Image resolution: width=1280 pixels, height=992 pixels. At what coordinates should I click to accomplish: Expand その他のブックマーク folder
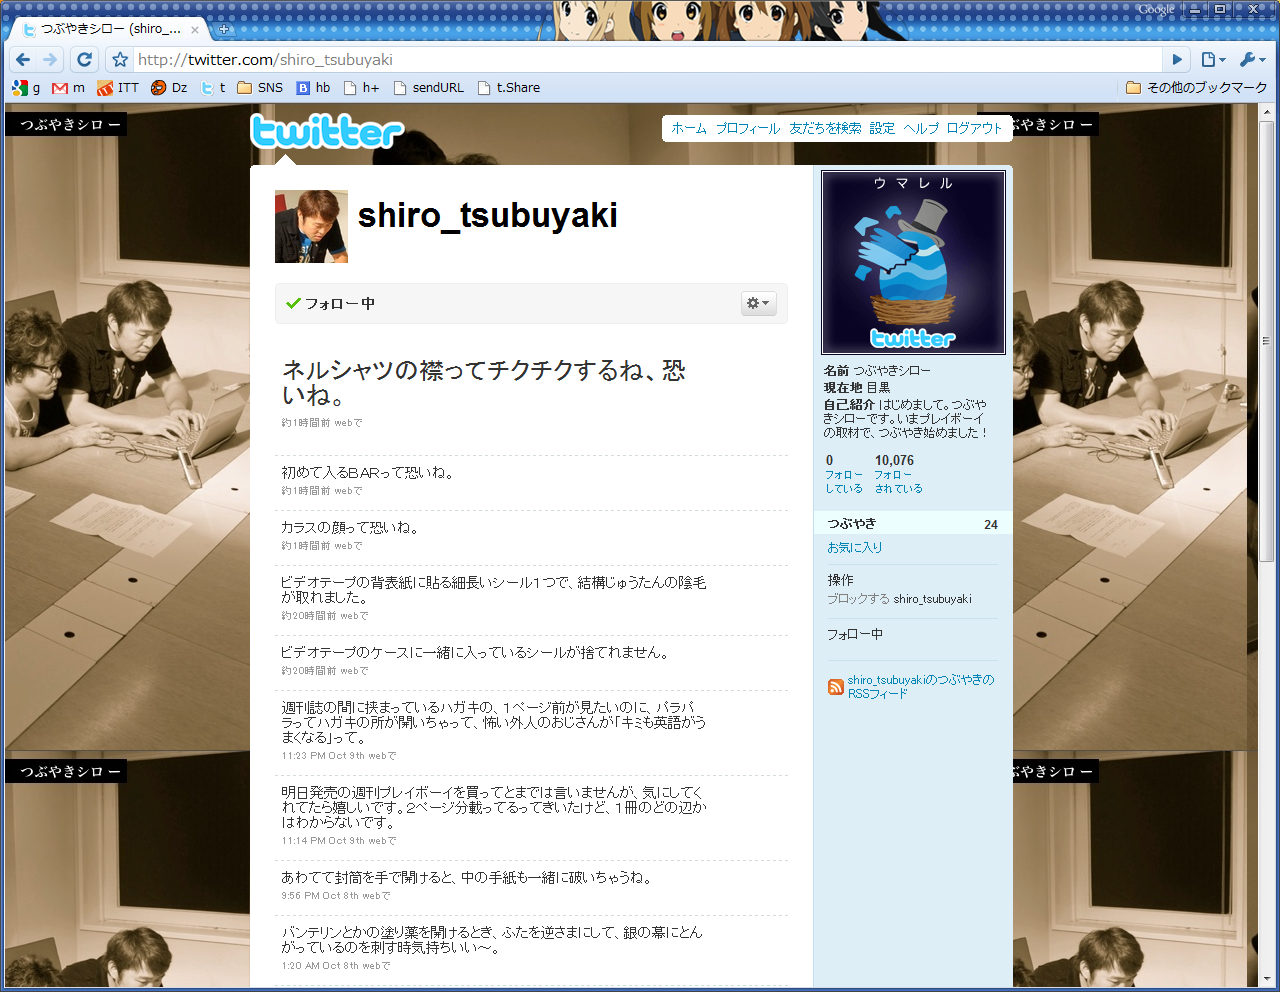click(x=1197, y=88)
